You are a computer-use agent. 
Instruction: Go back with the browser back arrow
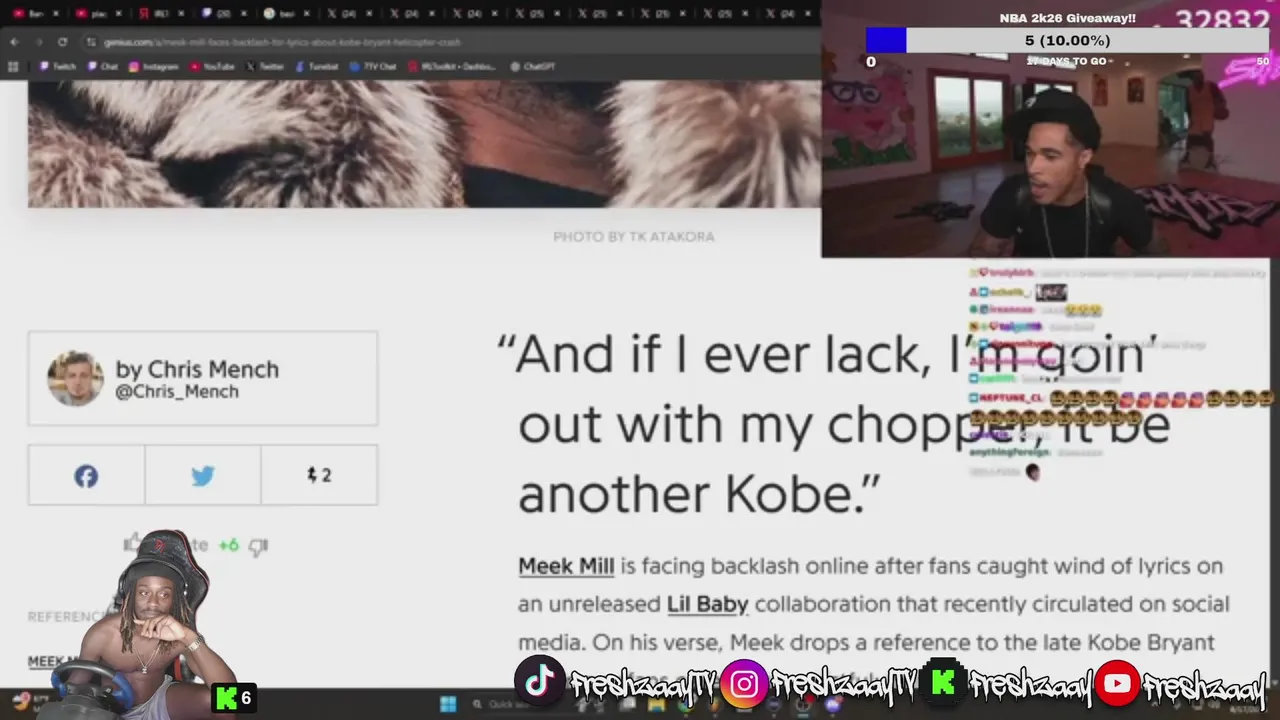click(x=14, y=42)
